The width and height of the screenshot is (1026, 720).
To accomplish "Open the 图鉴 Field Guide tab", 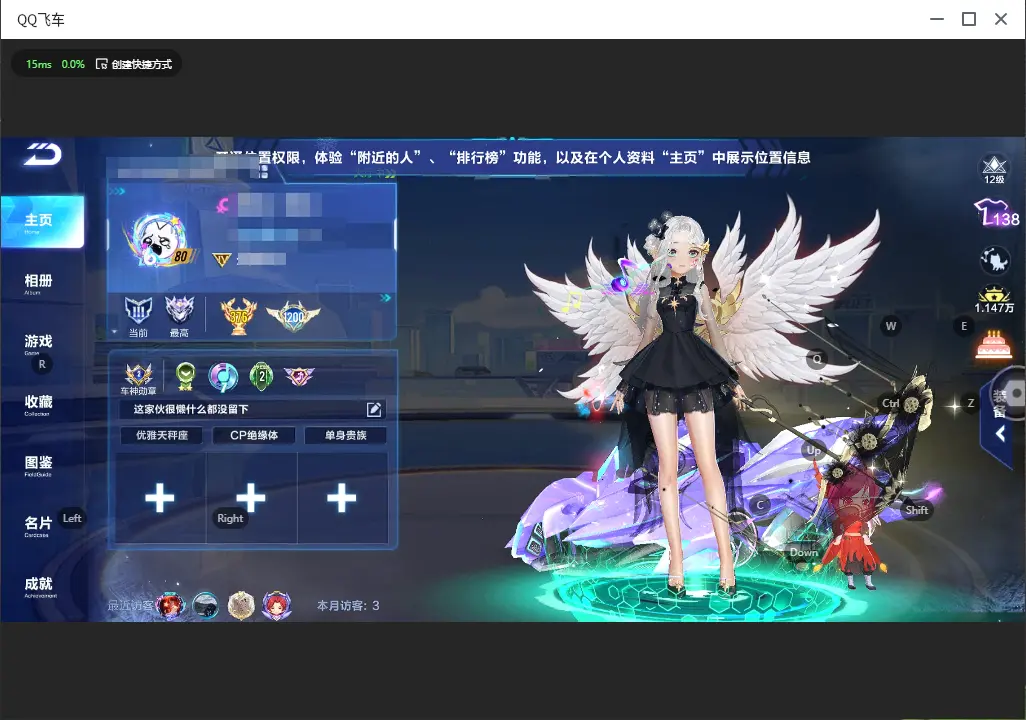I will [38, 465].
